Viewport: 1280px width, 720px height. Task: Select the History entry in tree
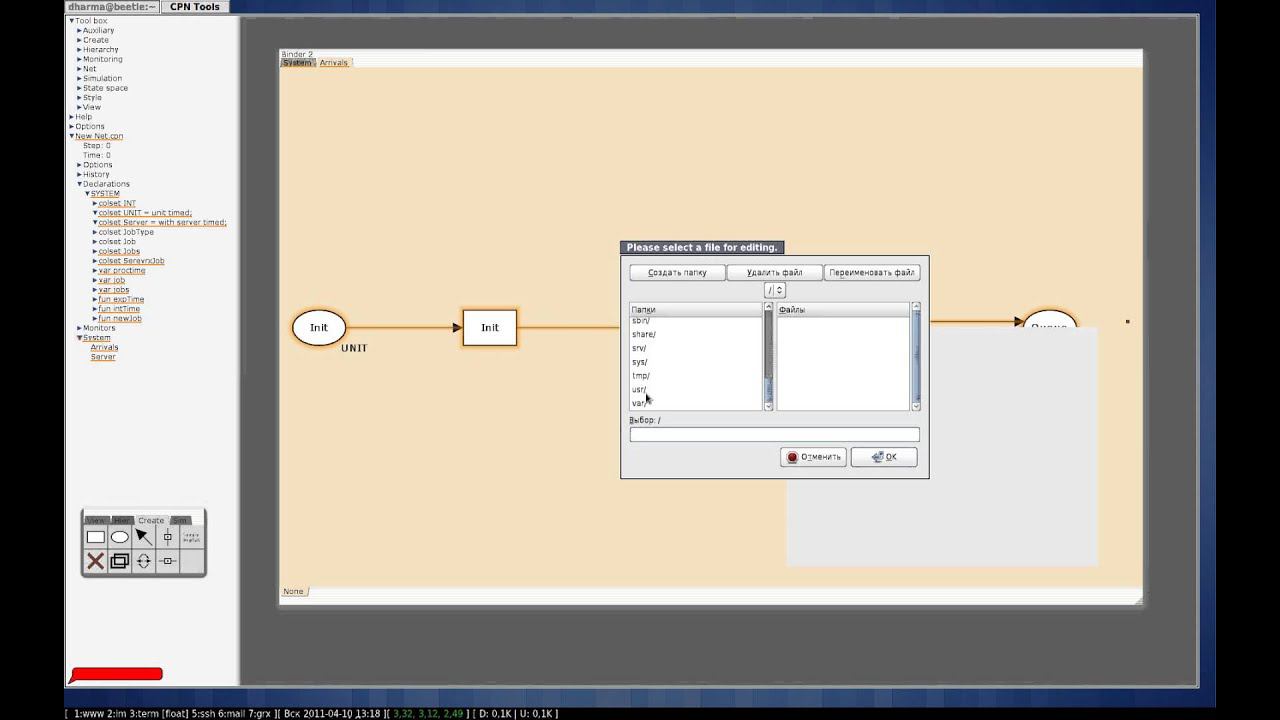coord(96,175)
